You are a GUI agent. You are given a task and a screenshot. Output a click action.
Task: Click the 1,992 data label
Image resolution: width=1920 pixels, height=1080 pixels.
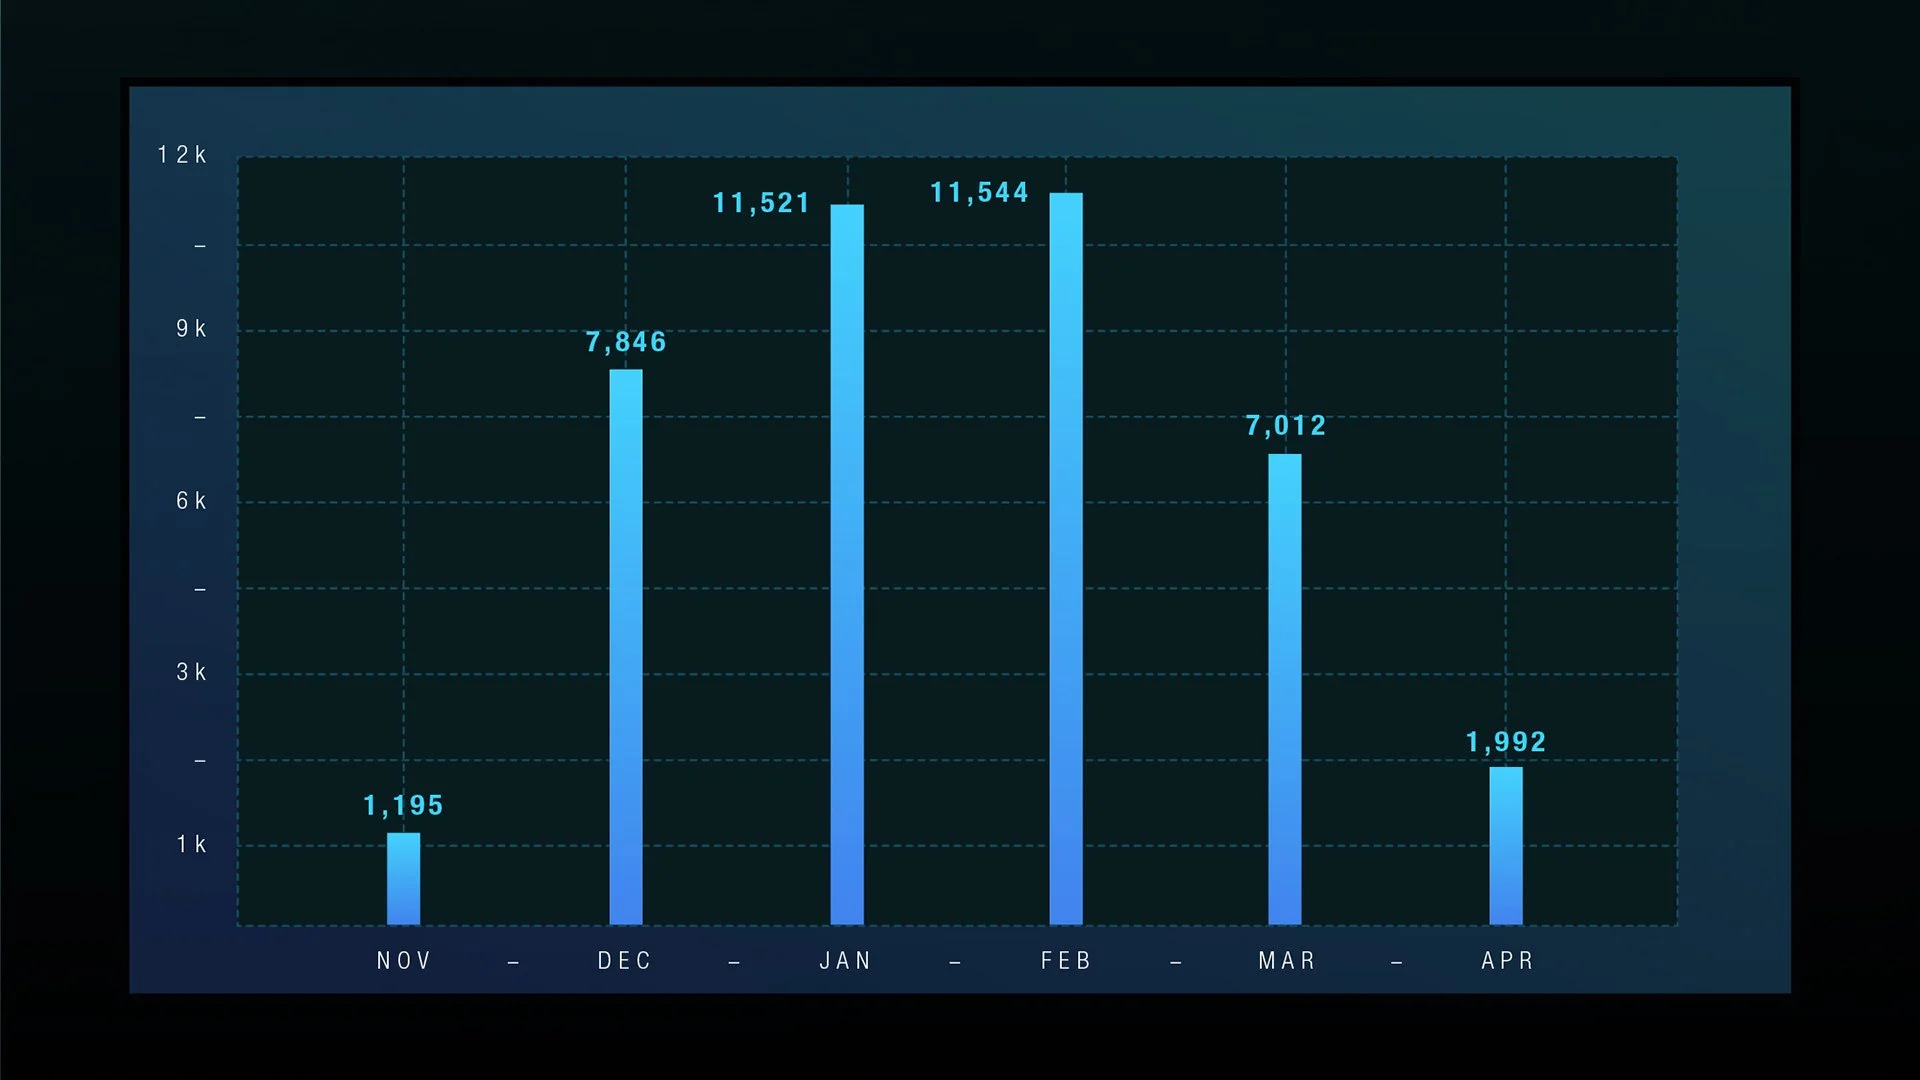pyautogui.click(x=1506, y=742)
